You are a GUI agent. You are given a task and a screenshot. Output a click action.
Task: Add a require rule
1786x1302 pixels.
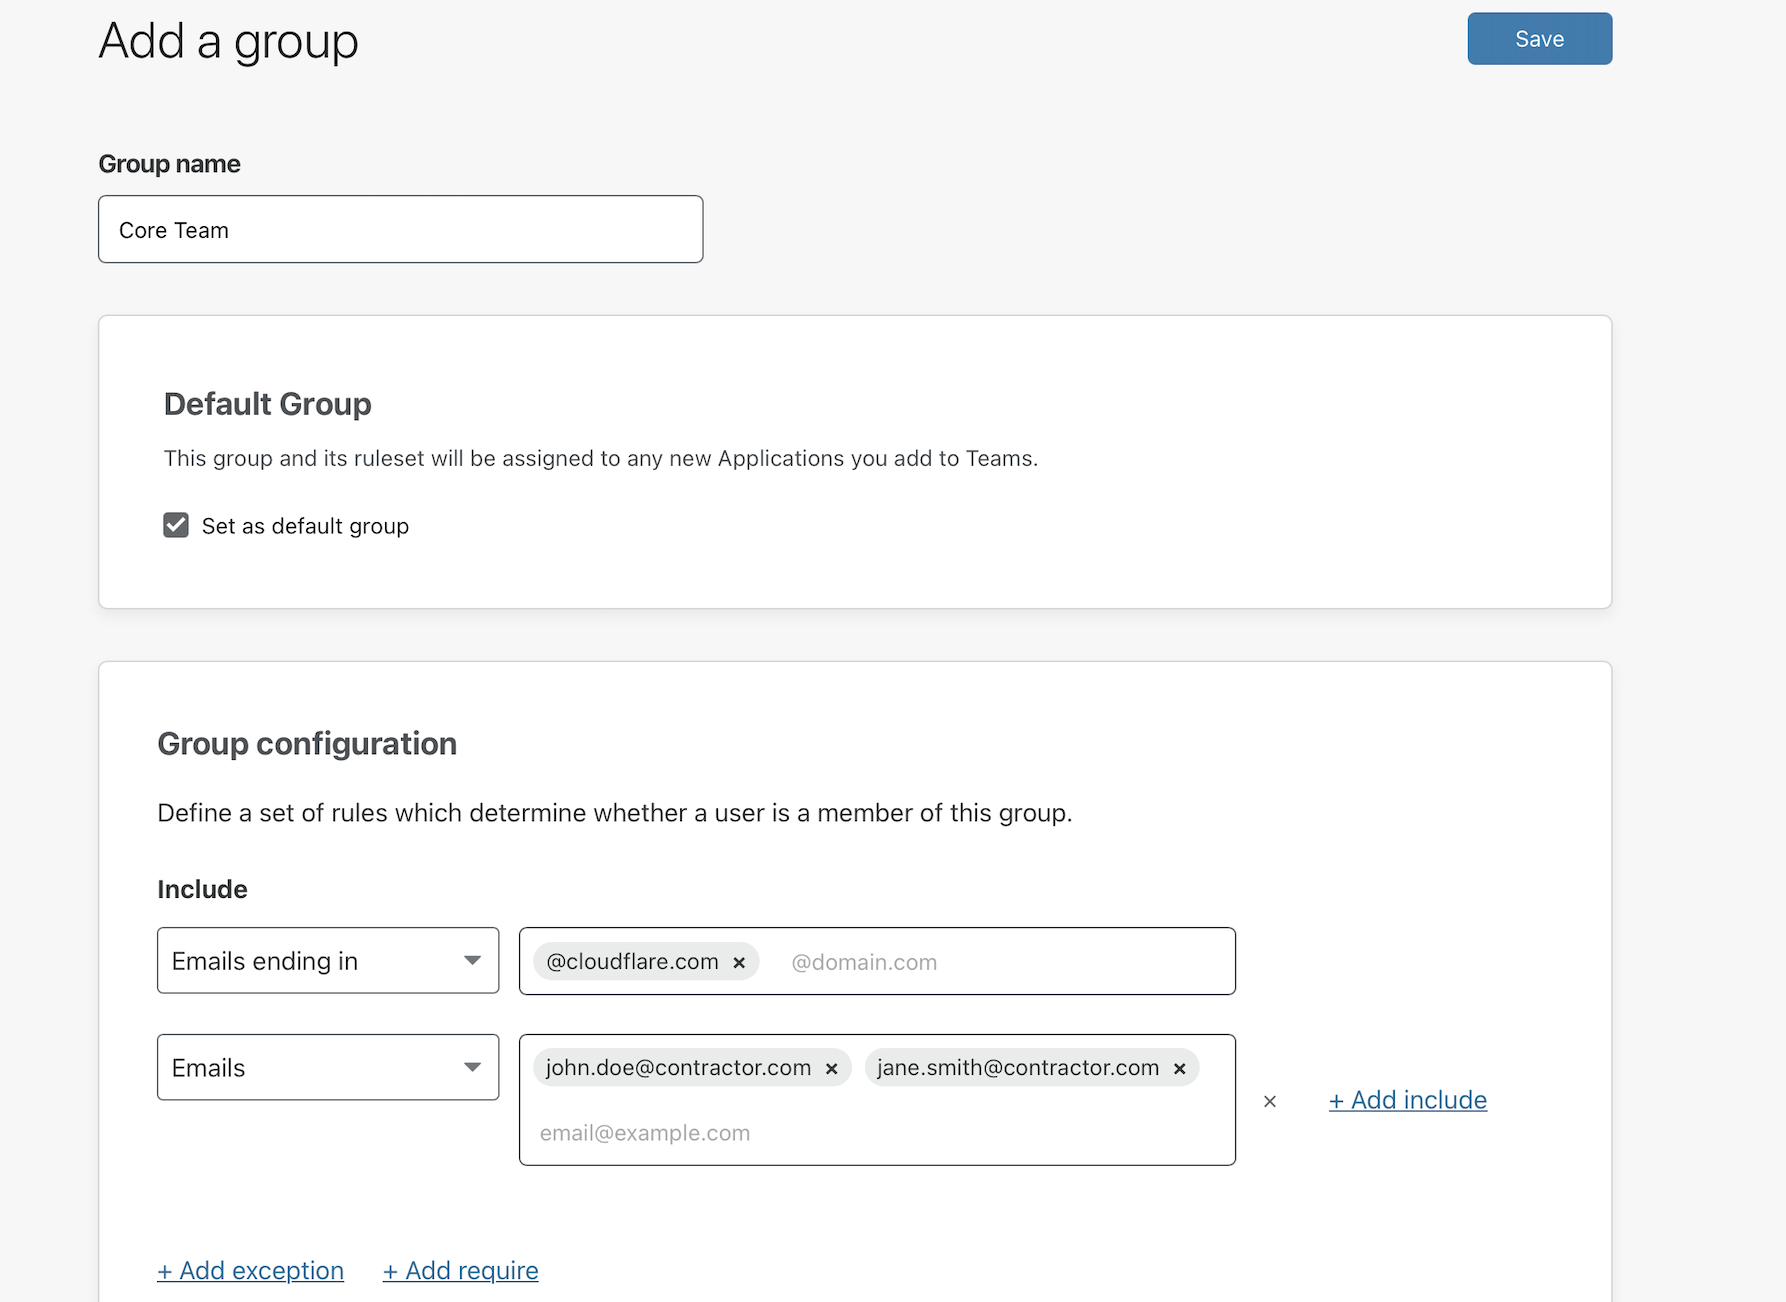(460, 1270)
